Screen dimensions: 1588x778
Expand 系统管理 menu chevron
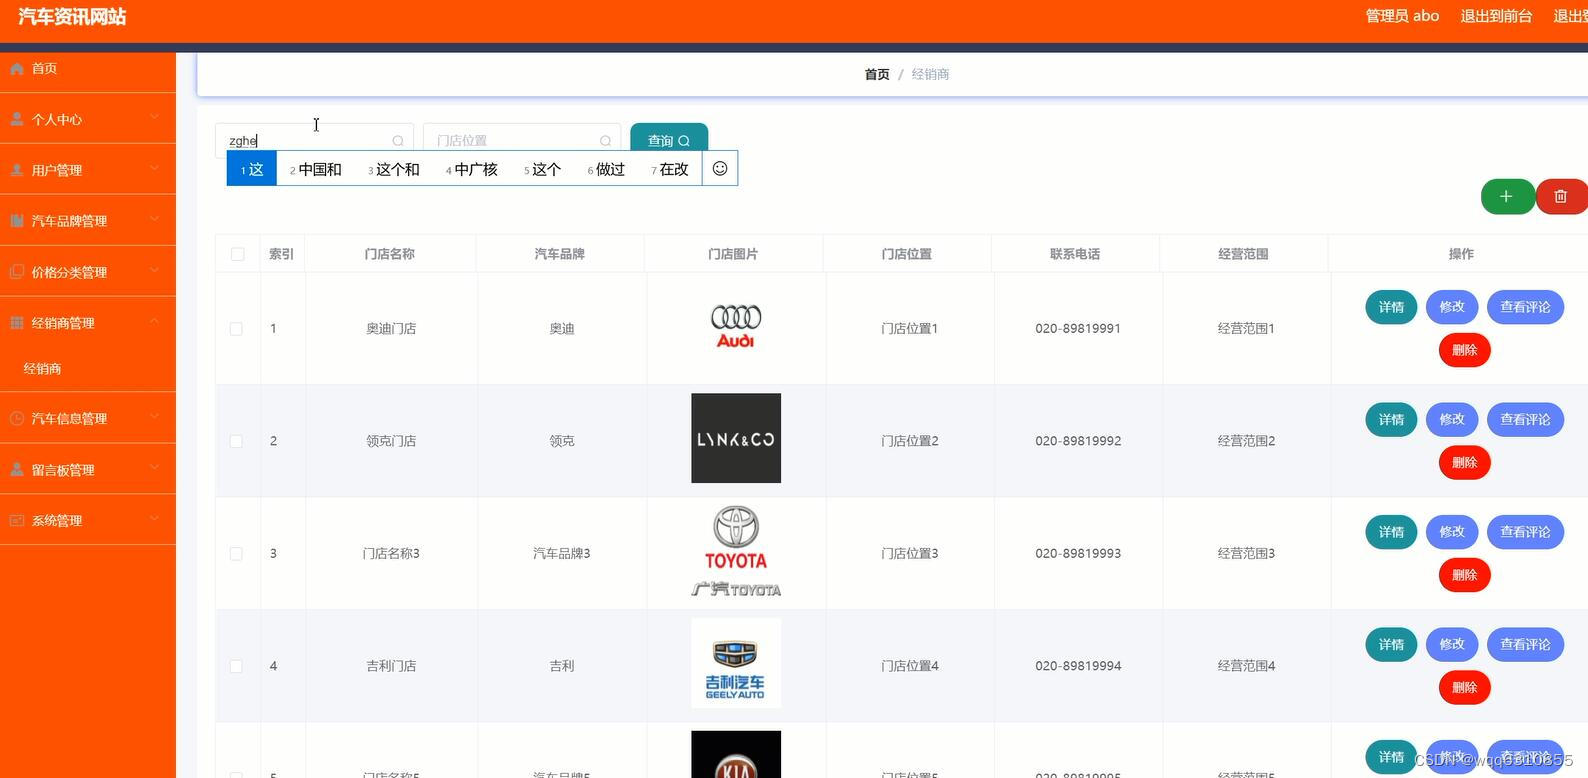point(154,518)
